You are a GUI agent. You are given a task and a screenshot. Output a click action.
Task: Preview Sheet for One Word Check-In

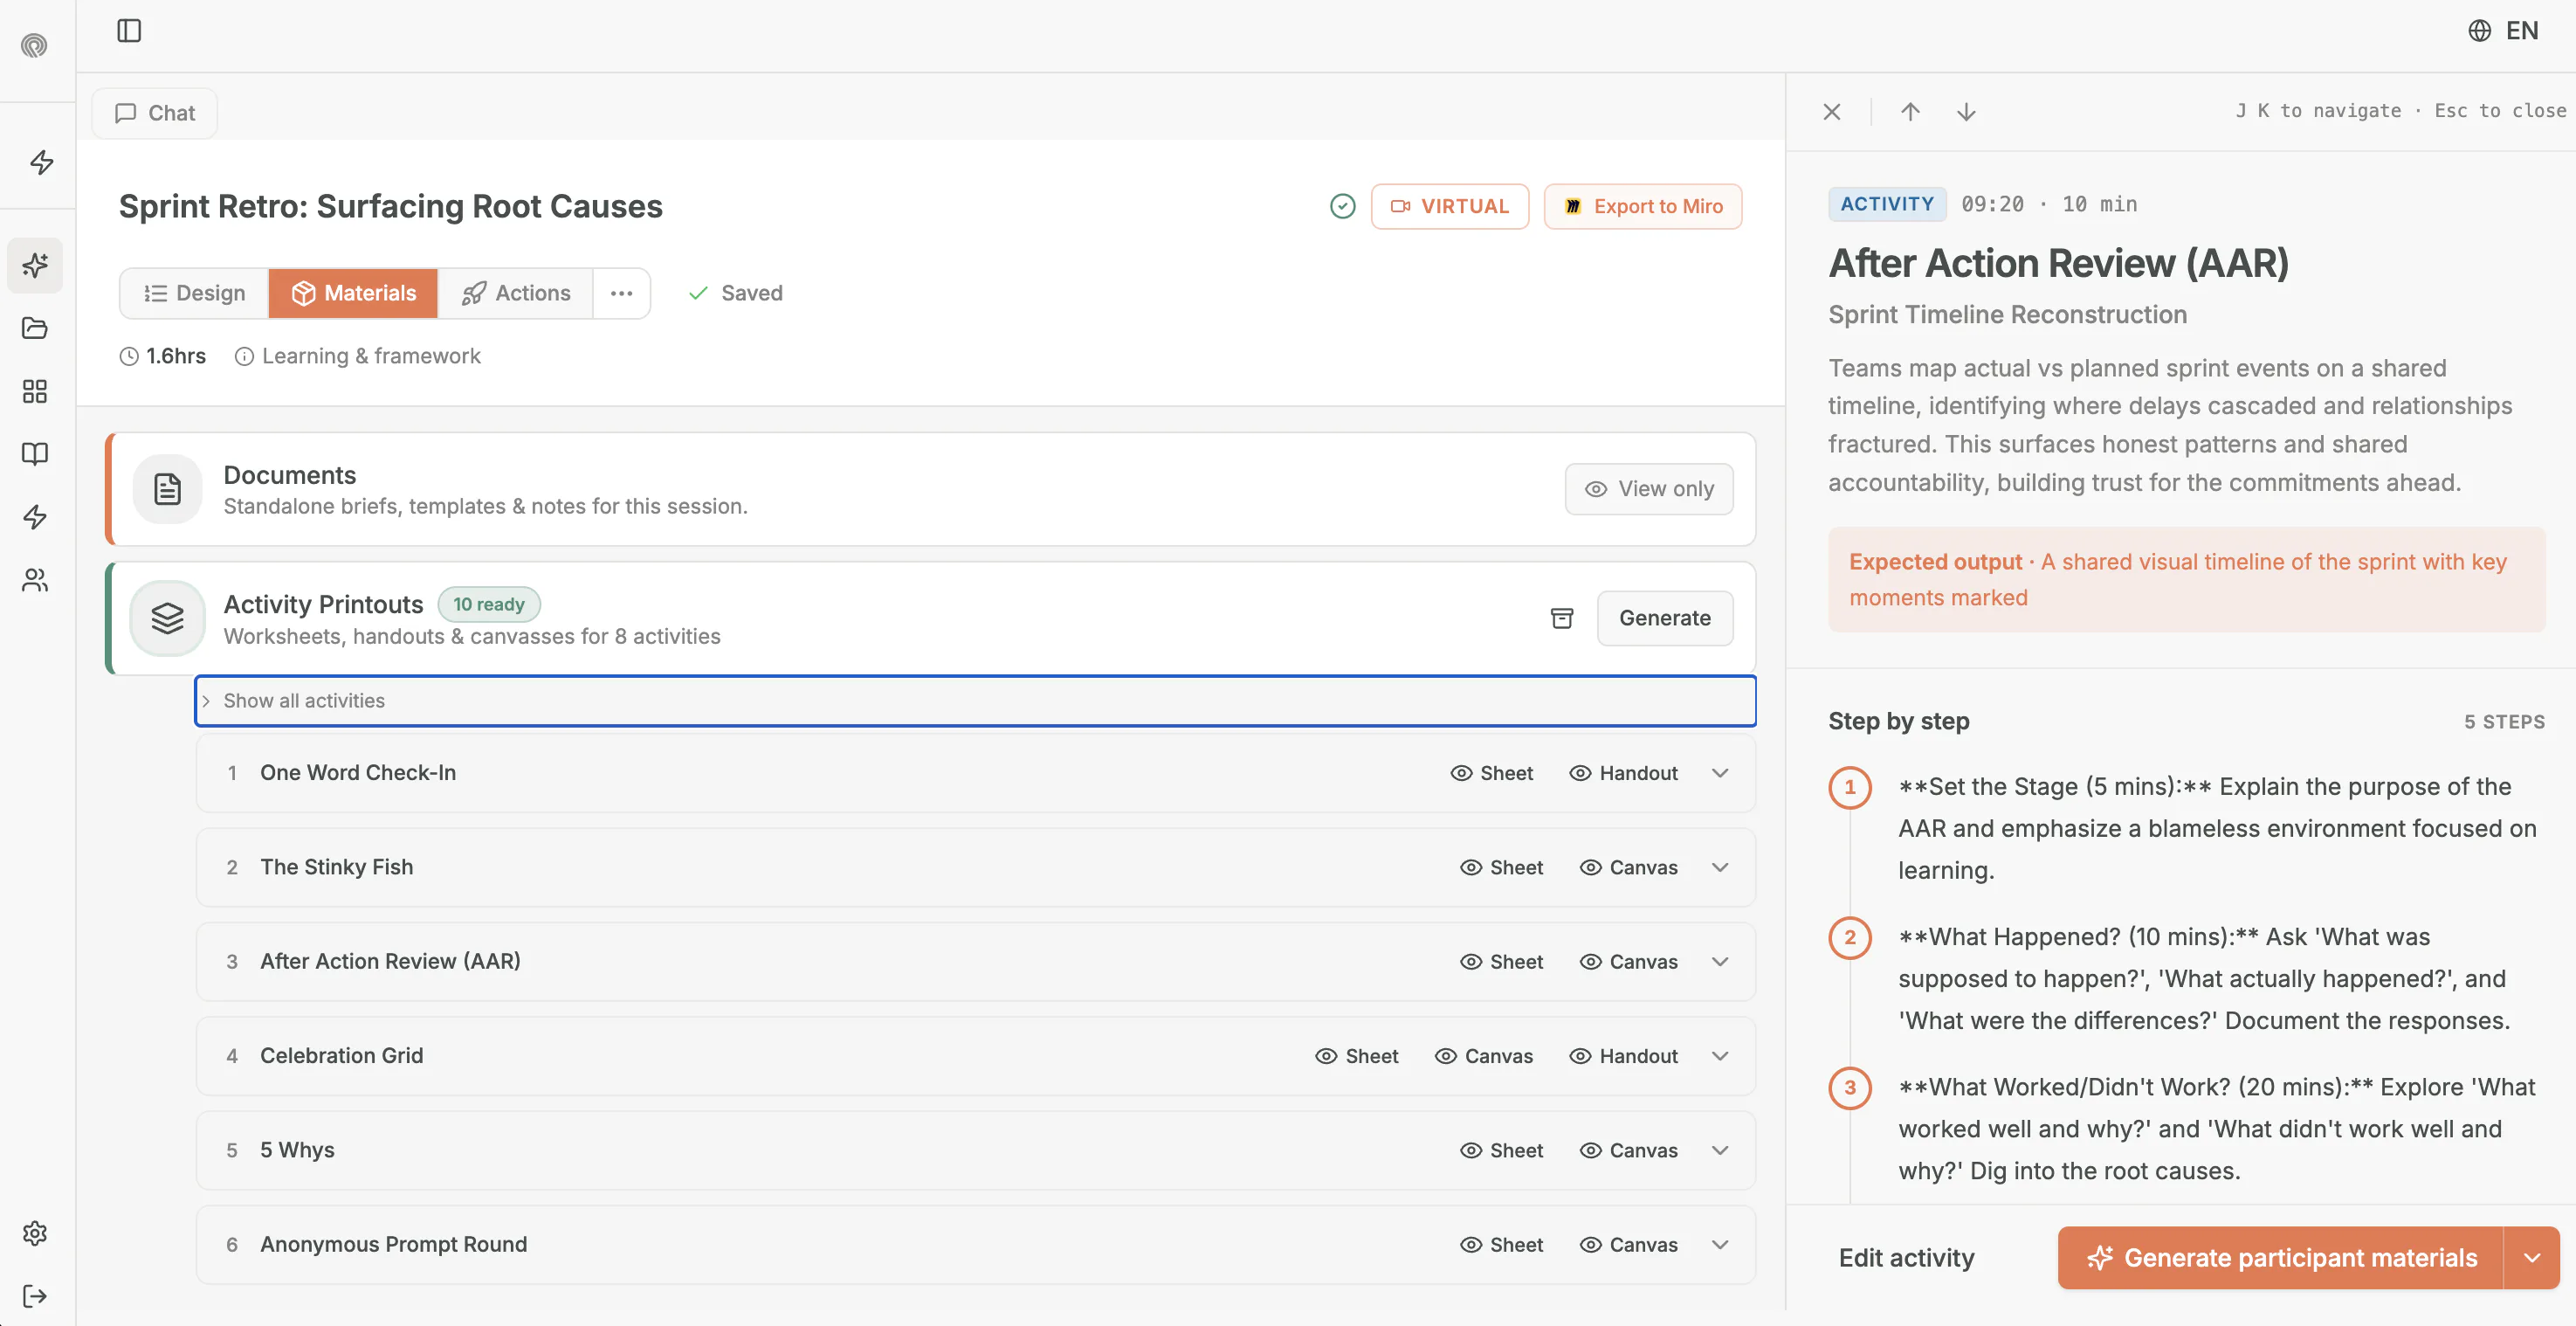coord(1491,773)
